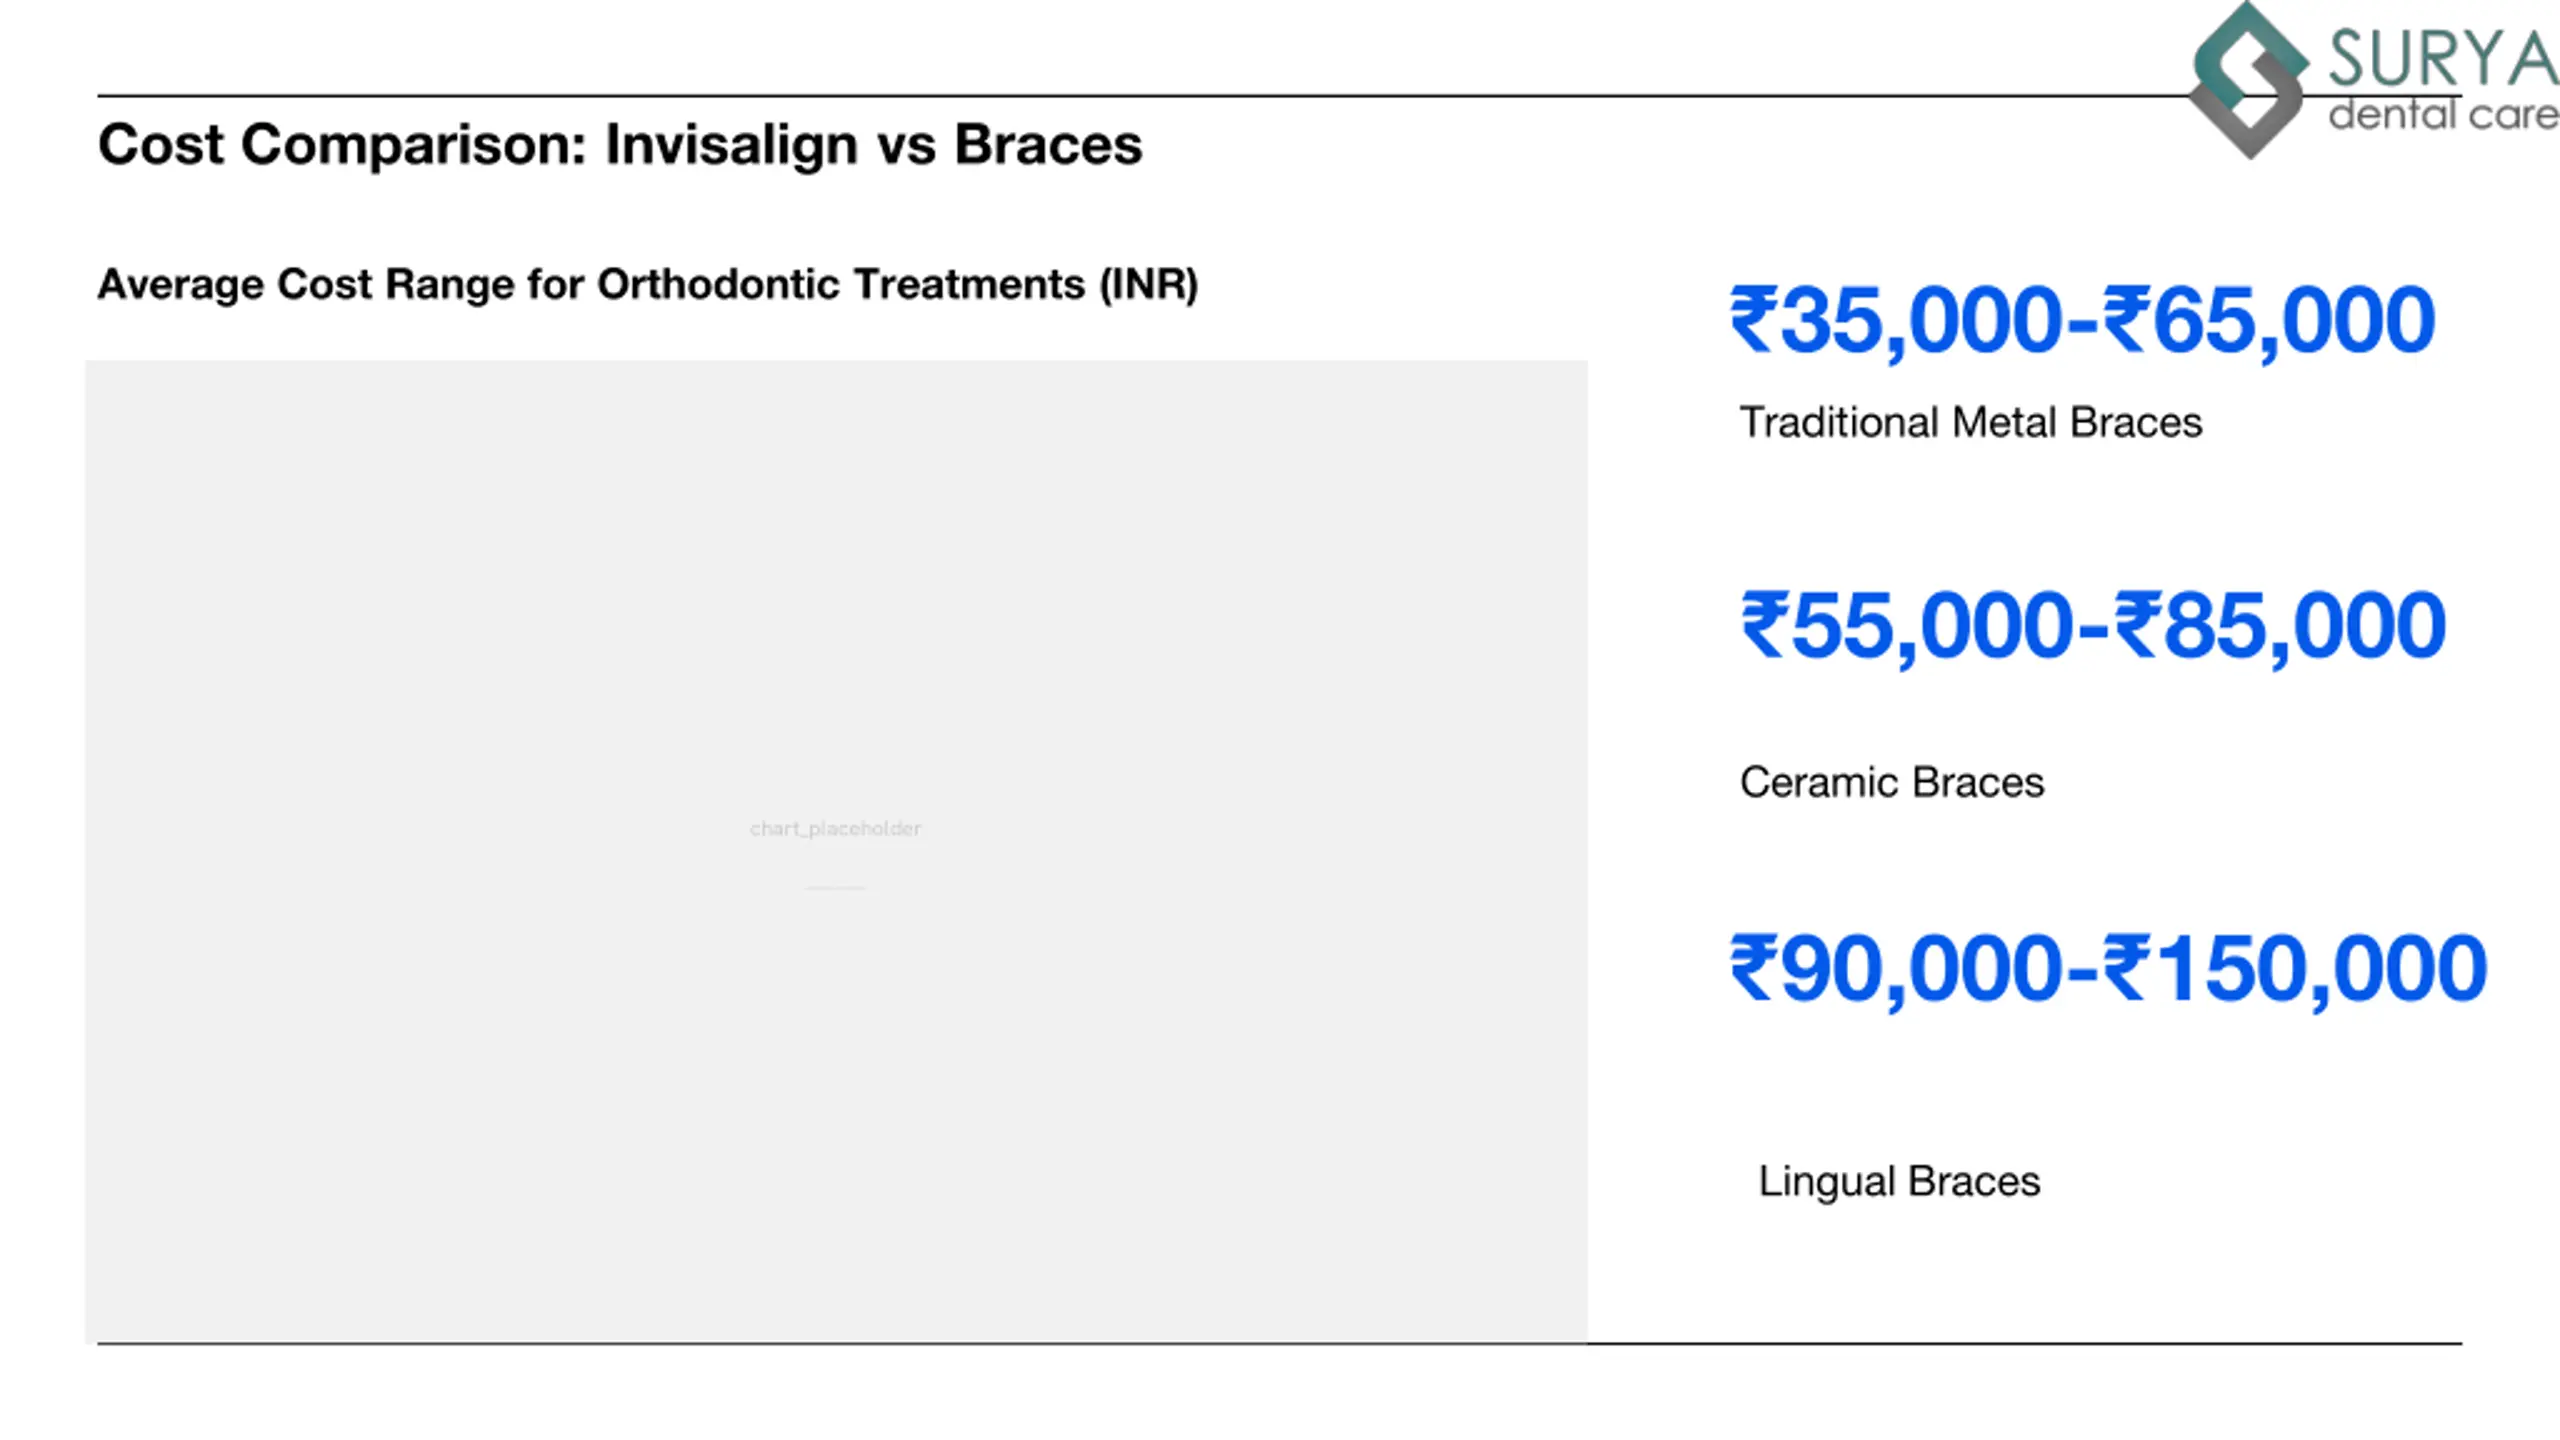Click the word 'Invisalign' in the title
This screenshot has height=1440, width=2560.
pyautogui.click(x=731, y=145)
